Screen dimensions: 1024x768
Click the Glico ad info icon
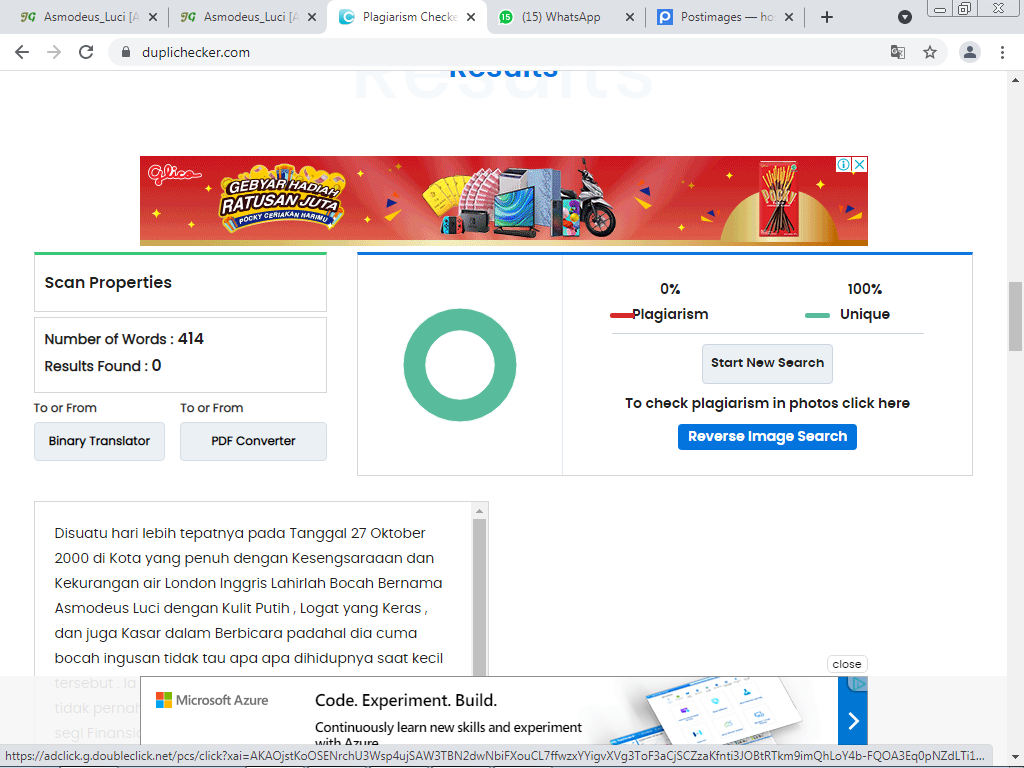point(843,165)
